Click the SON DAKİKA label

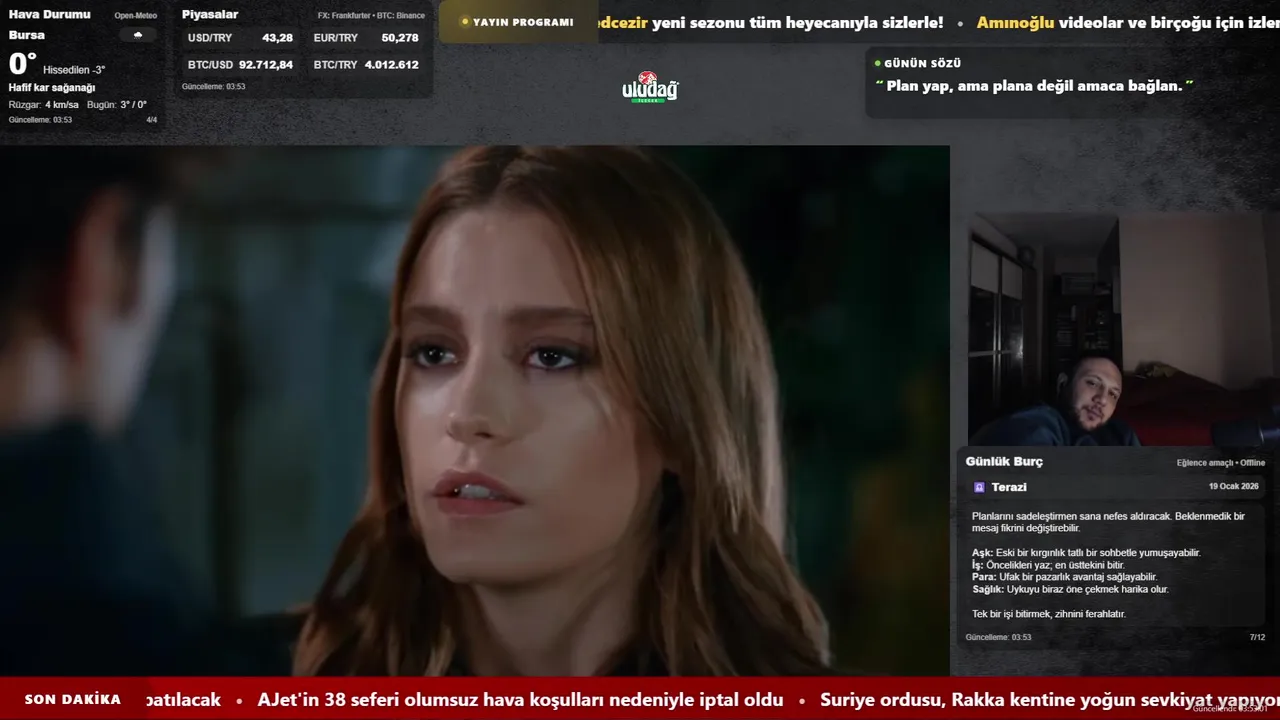coord(72,700)
